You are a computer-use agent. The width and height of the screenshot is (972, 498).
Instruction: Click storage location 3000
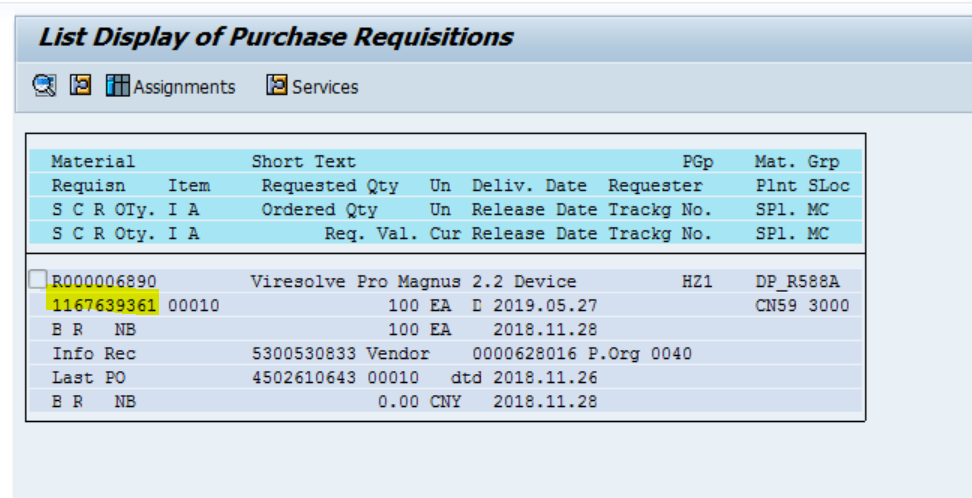pos(829,306)
